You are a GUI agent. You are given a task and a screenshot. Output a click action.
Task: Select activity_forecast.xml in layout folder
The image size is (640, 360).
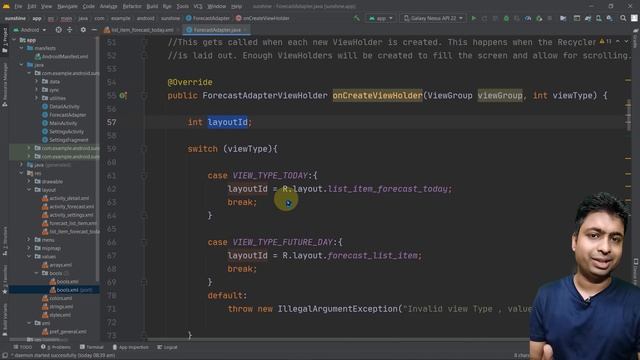tap(68, 207)
